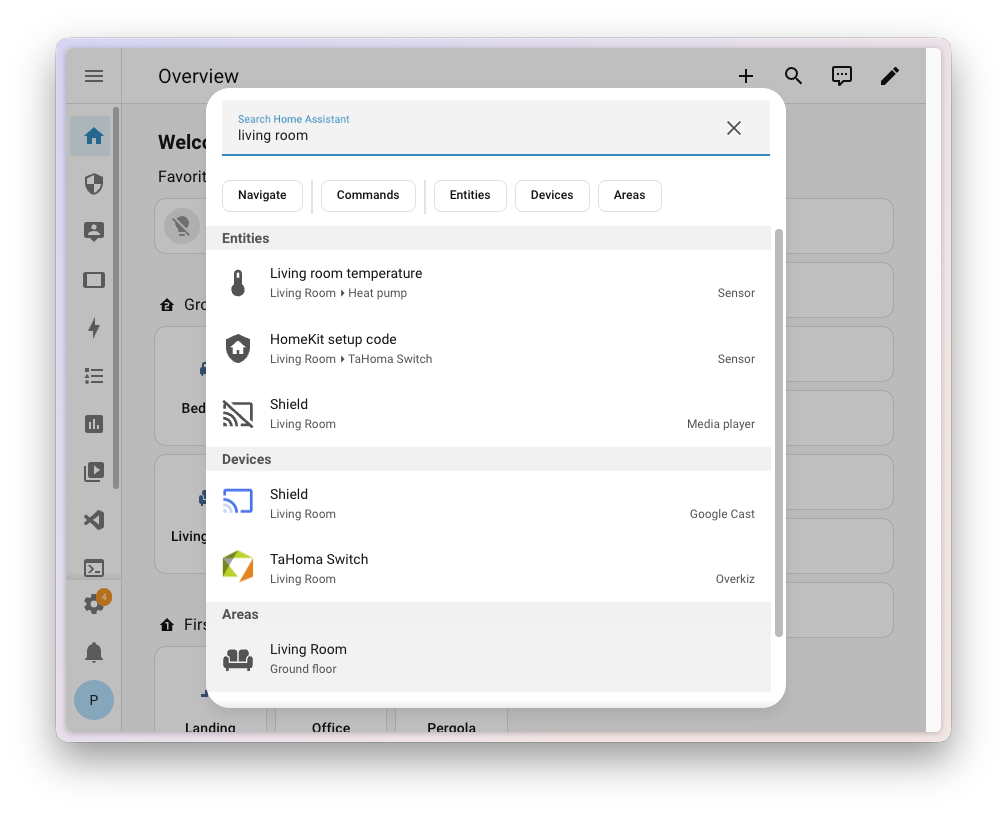Toggle the Entities filter chip
This screenshot has height=816, width=1007.
[470, 195]
